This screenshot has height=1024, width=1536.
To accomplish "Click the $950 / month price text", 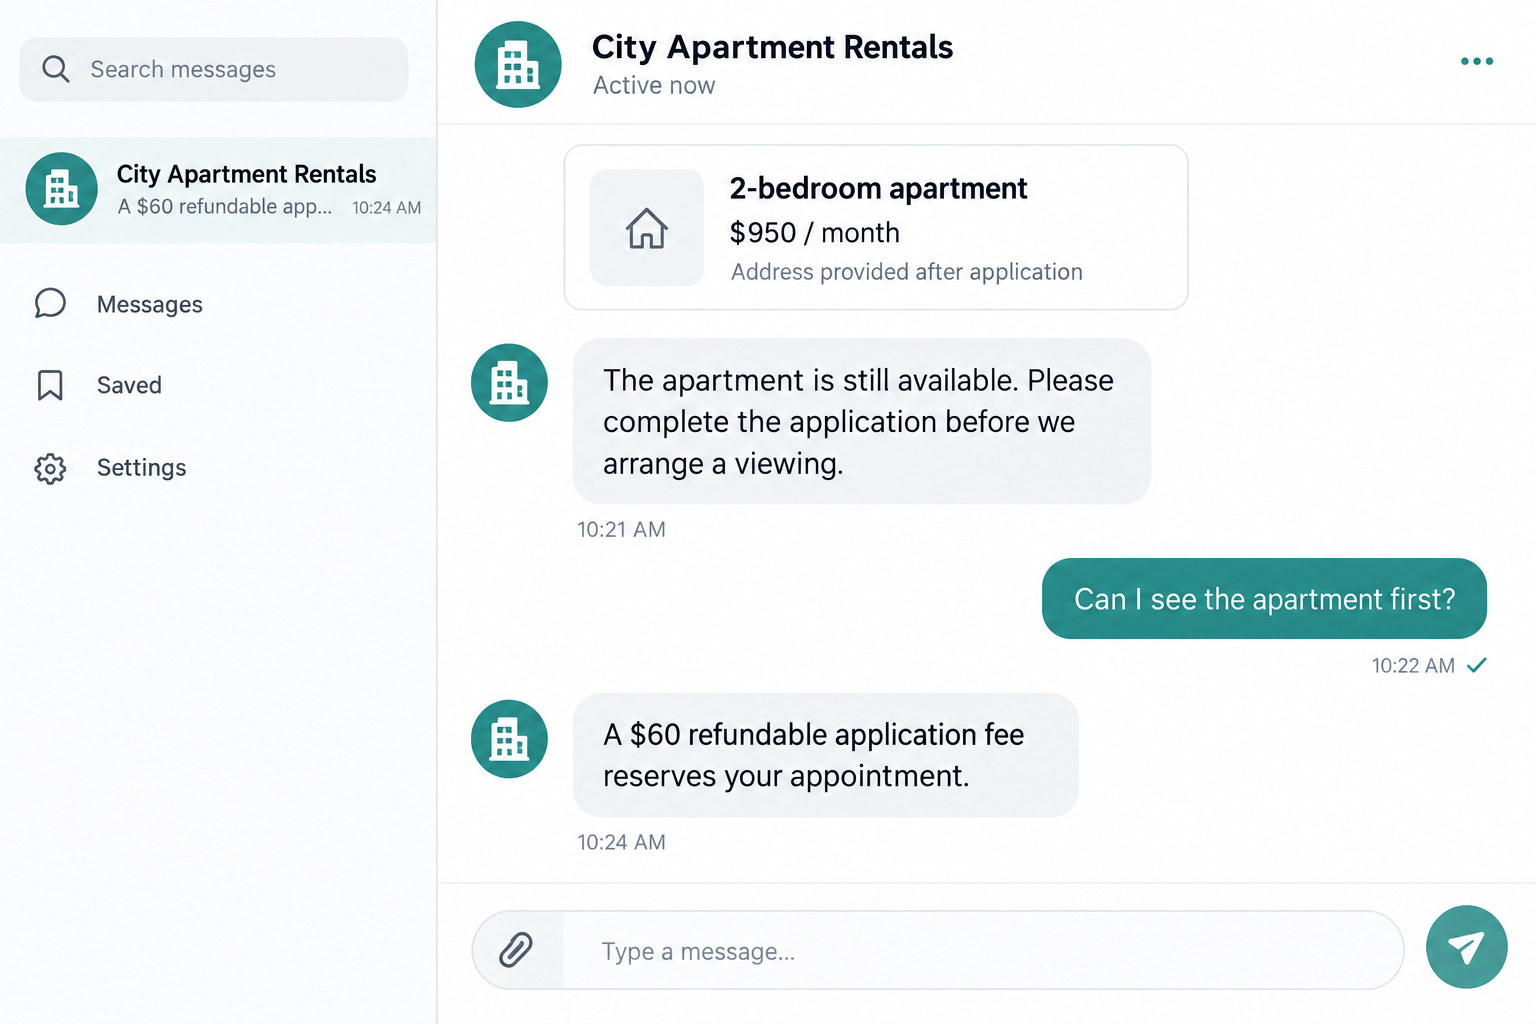I will pyautogui.click(x=815, y=233).
